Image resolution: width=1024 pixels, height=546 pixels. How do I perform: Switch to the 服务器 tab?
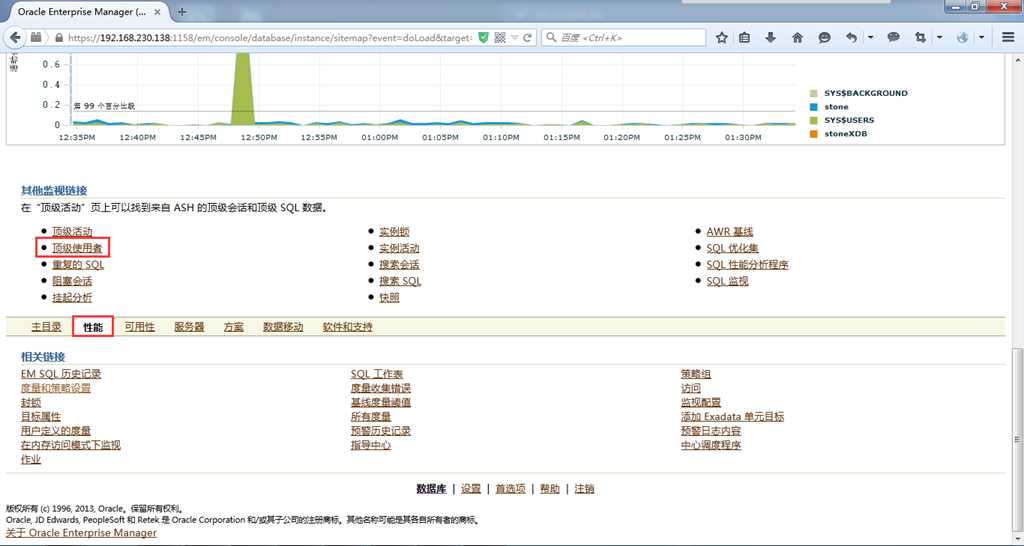click(188, 327)
